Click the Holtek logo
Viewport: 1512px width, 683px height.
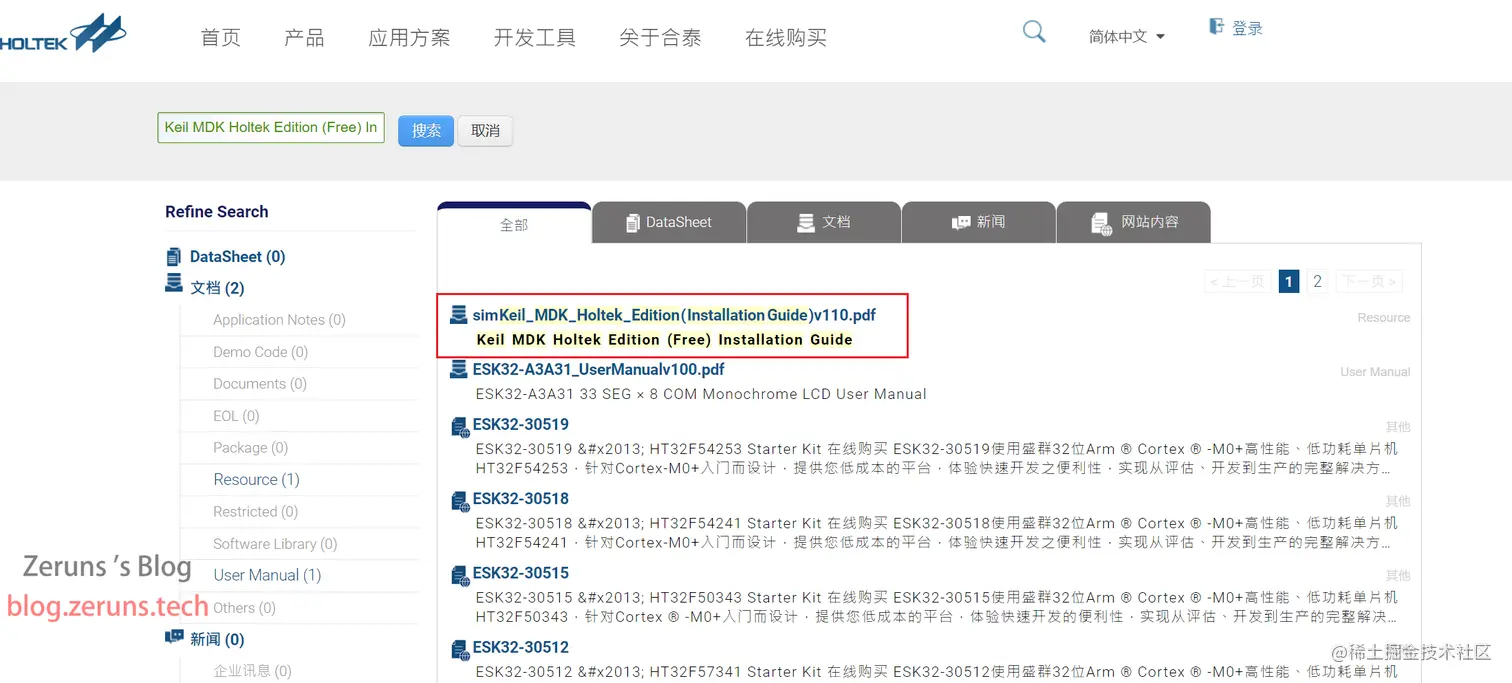[x=63, y=34]
